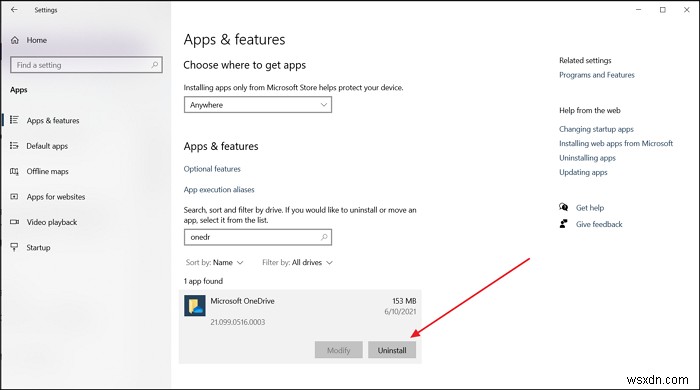Image resolution: width=700 pixels, height=390 pixels.
Task: Uninstall Microsoft OneDrive
Action: click(x=392, y=350)
